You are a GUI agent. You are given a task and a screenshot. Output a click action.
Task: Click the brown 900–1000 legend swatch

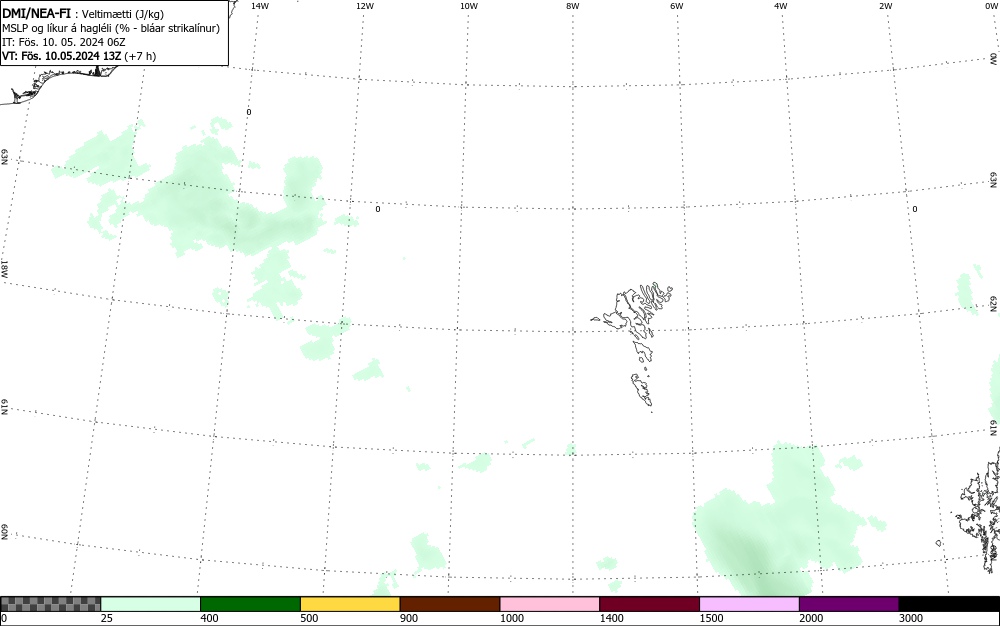(x=450, y=604)
